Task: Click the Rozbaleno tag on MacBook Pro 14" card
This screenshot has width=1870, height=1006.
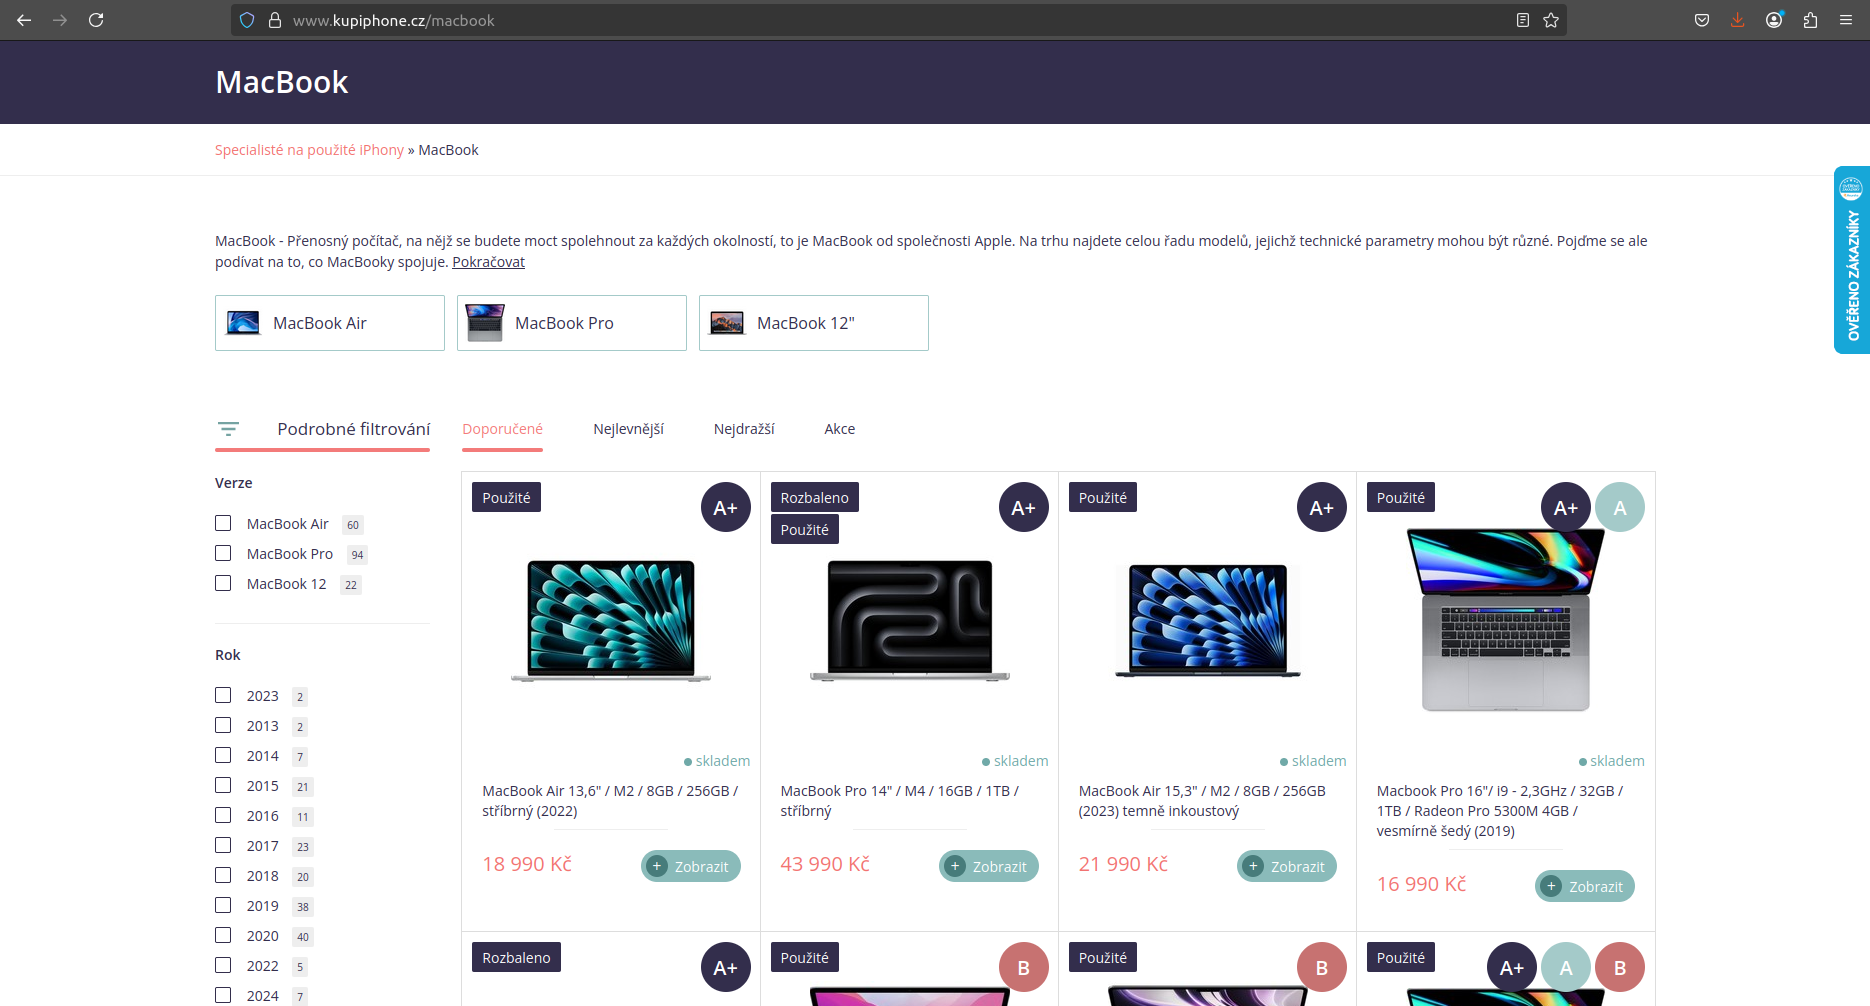Action: tap(814, 498)
